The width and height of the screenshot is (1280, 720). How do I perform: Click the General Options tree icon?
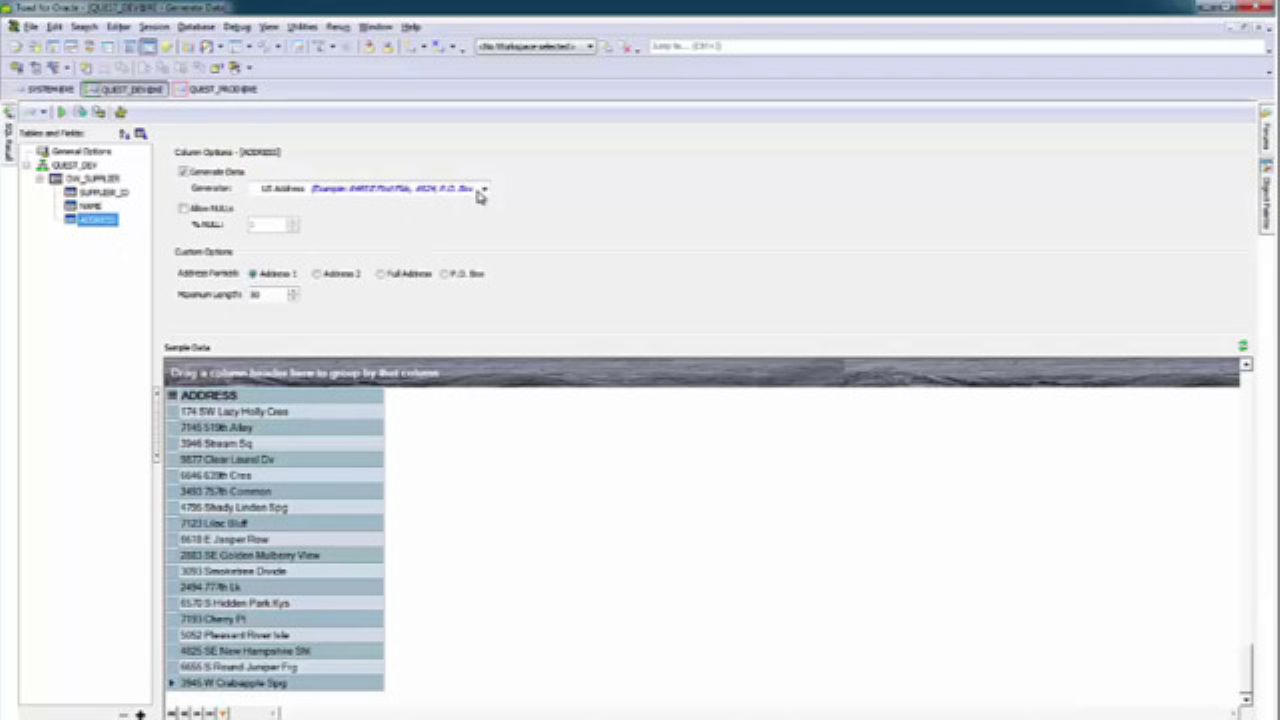[x=42, y=151]
